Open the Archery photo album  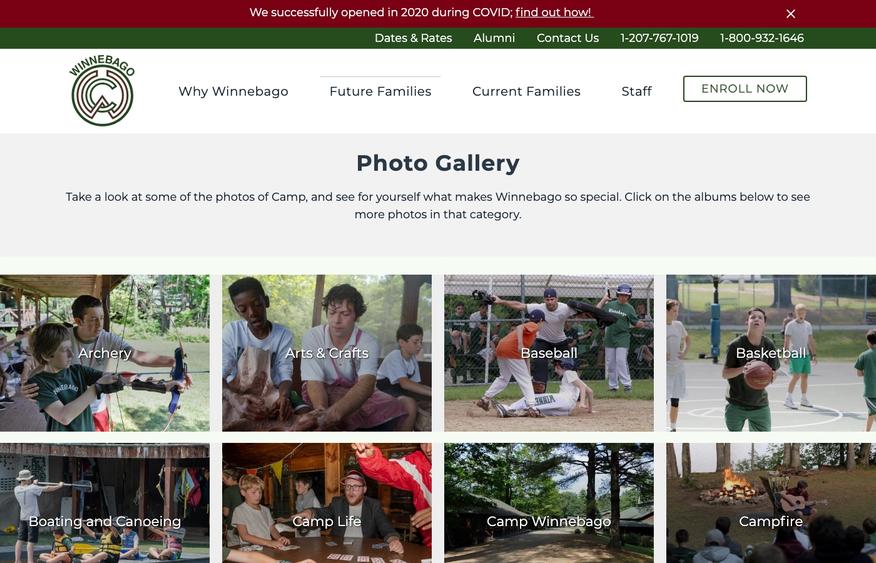click(104, 353)
